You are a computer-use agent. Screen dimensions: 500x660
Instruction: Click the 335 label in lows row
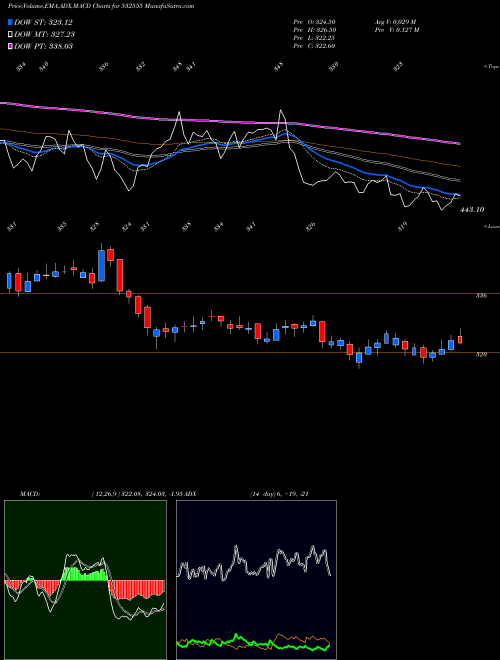62,227
